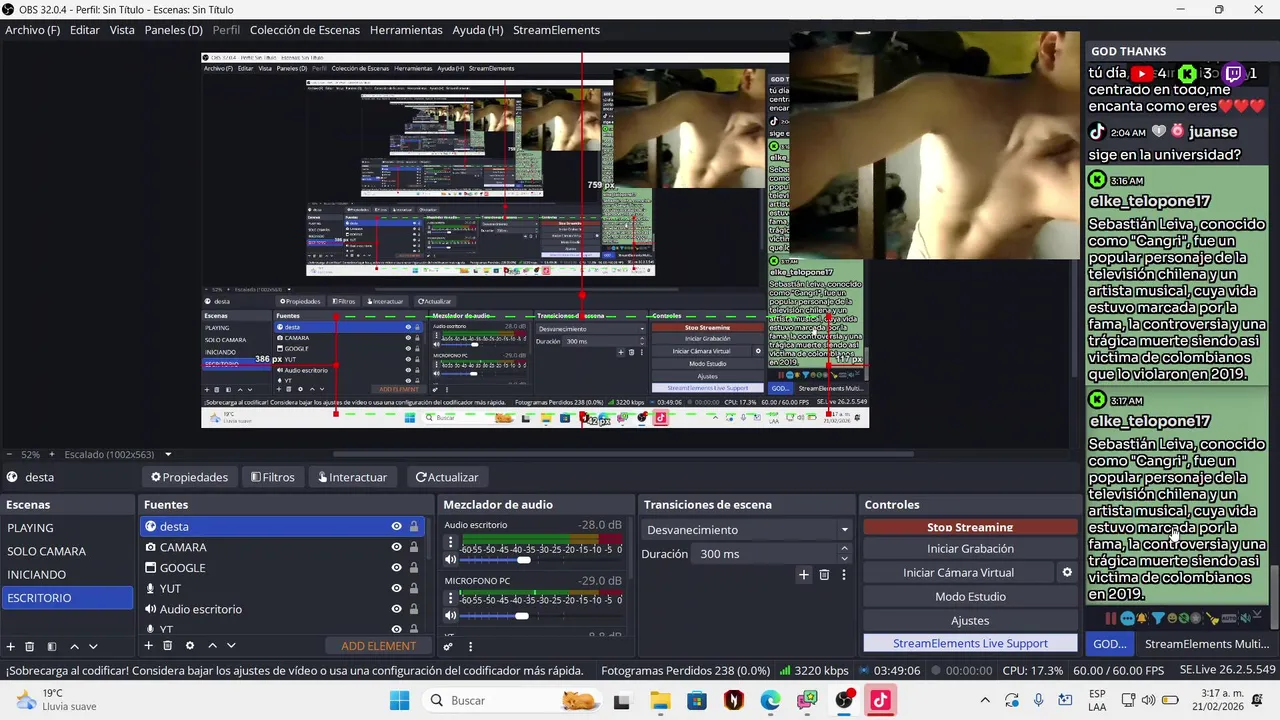
Task: Open Ajustes settings button
Action: 970,621
